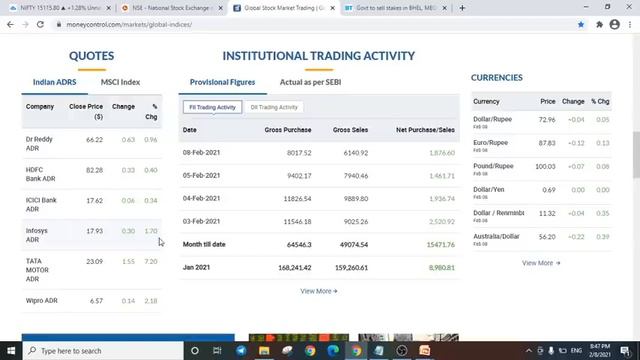
Task: Select Actual as per SEBI tab
Action: [310, 82]
